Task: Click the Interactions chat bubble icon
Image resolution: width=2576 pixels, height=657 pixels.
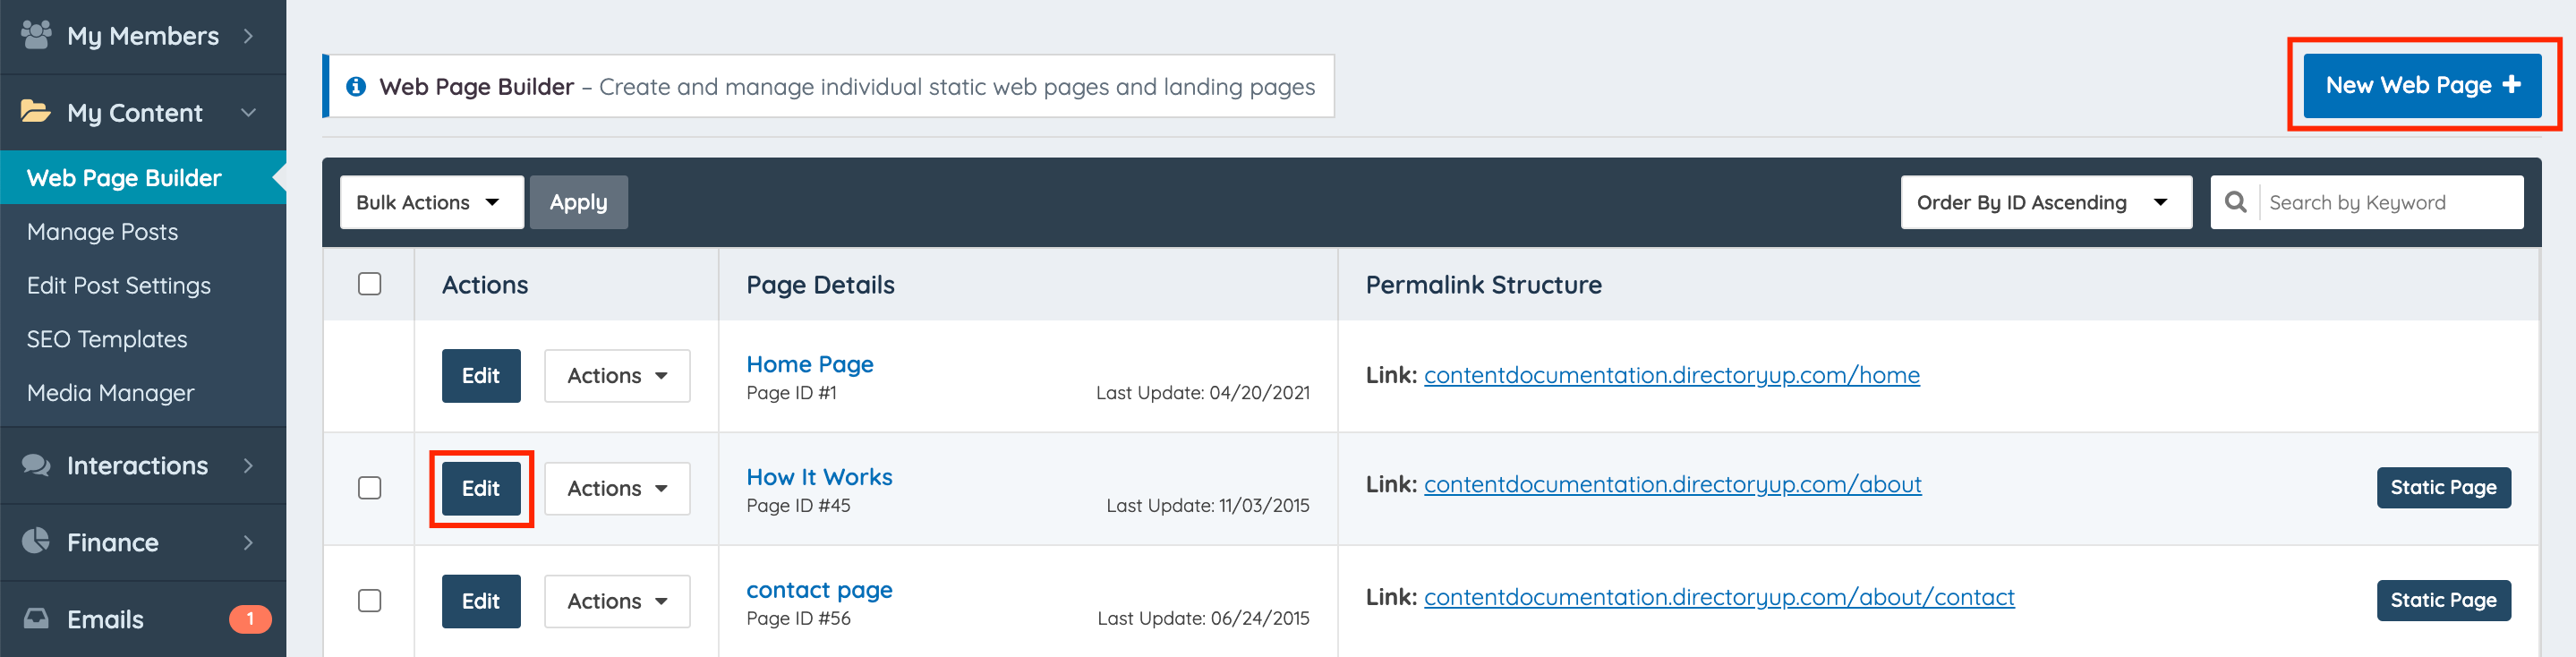Action: point(37,465)
